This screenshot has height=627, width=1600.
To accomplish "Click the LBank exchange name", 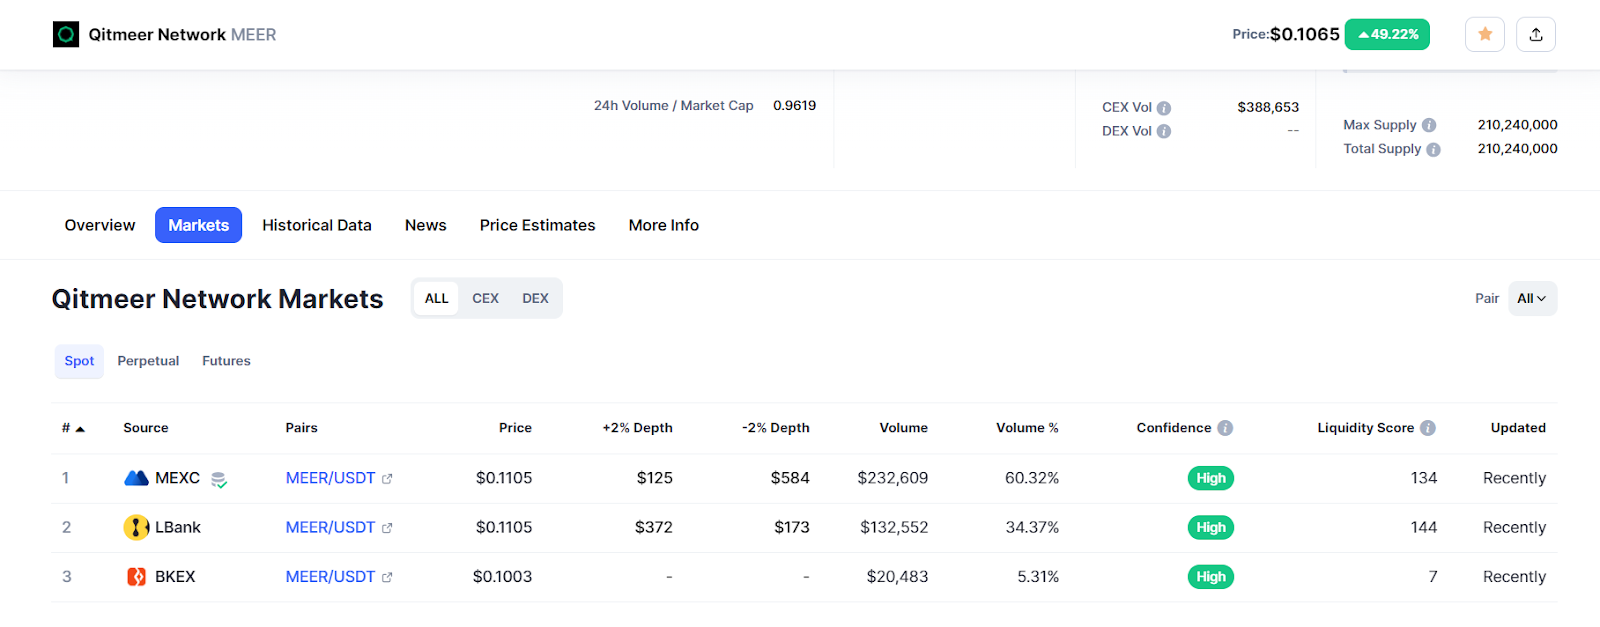I will click(x=178, y=527).
